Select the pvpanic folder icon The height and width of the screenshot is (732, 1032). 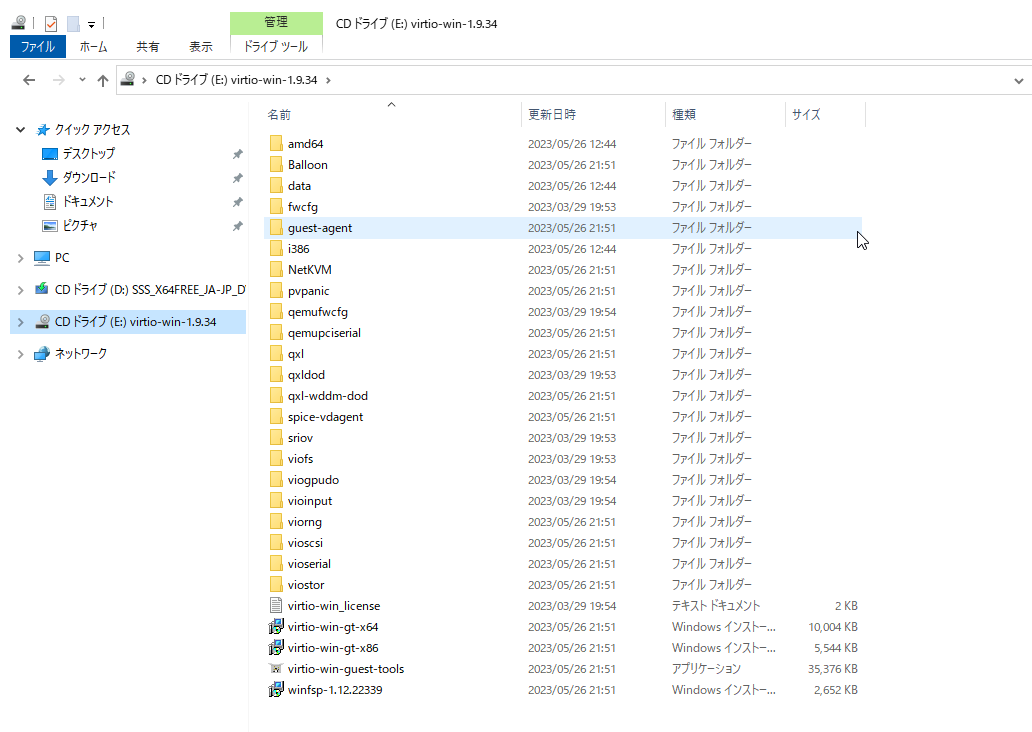coord(276,291)
